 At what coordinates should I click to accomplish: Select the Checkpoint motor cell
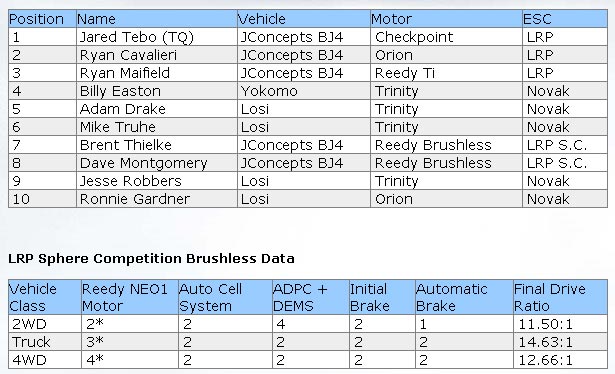click(x=446, y=37)
